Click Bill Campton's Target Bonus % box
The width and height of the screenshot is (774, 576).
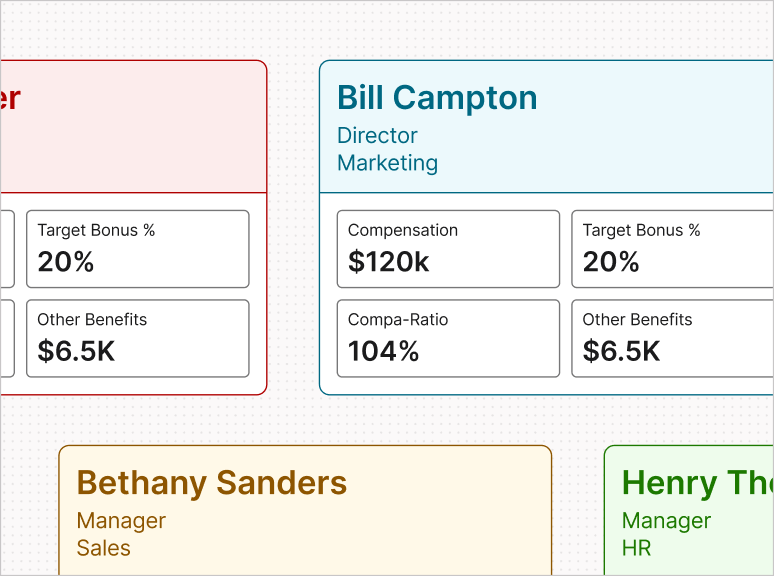pyautogui.click(x=672, y=249)
